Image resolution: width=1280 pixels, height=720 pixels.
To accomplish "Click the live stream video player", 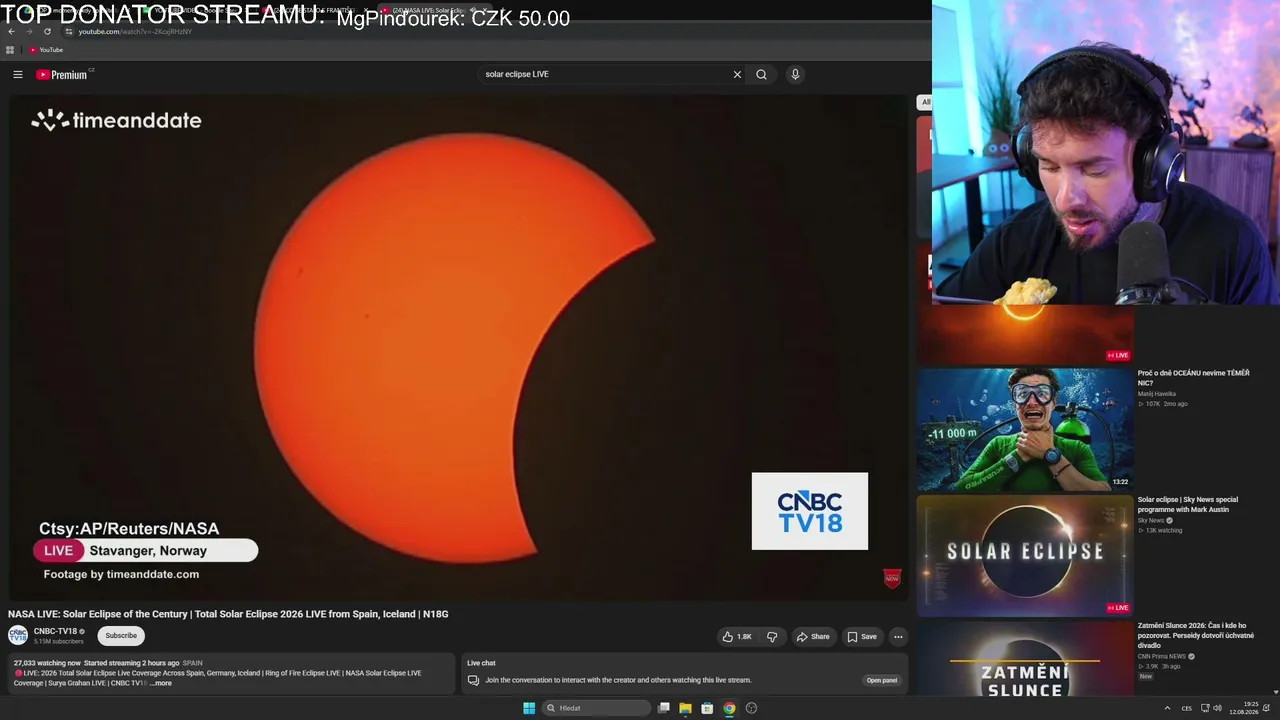I will [x=458, y=347].
